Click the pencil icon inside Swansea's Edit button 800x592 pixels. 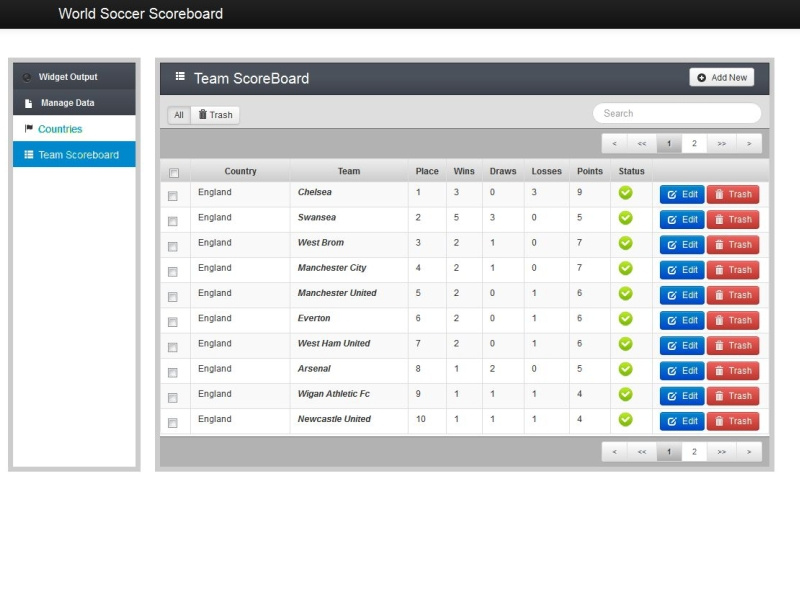[672, 219]
